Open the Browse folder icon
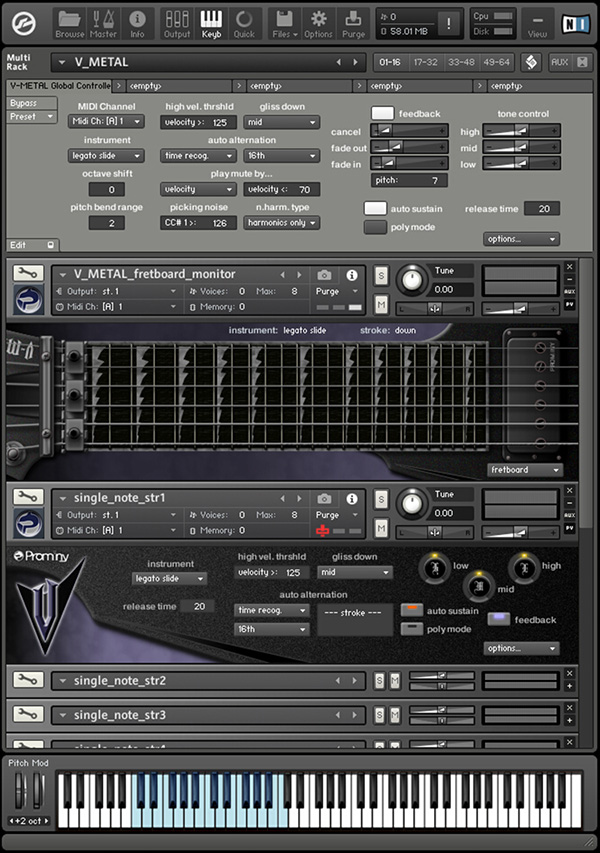Viewport: 600px width, 853px height. 69,20
